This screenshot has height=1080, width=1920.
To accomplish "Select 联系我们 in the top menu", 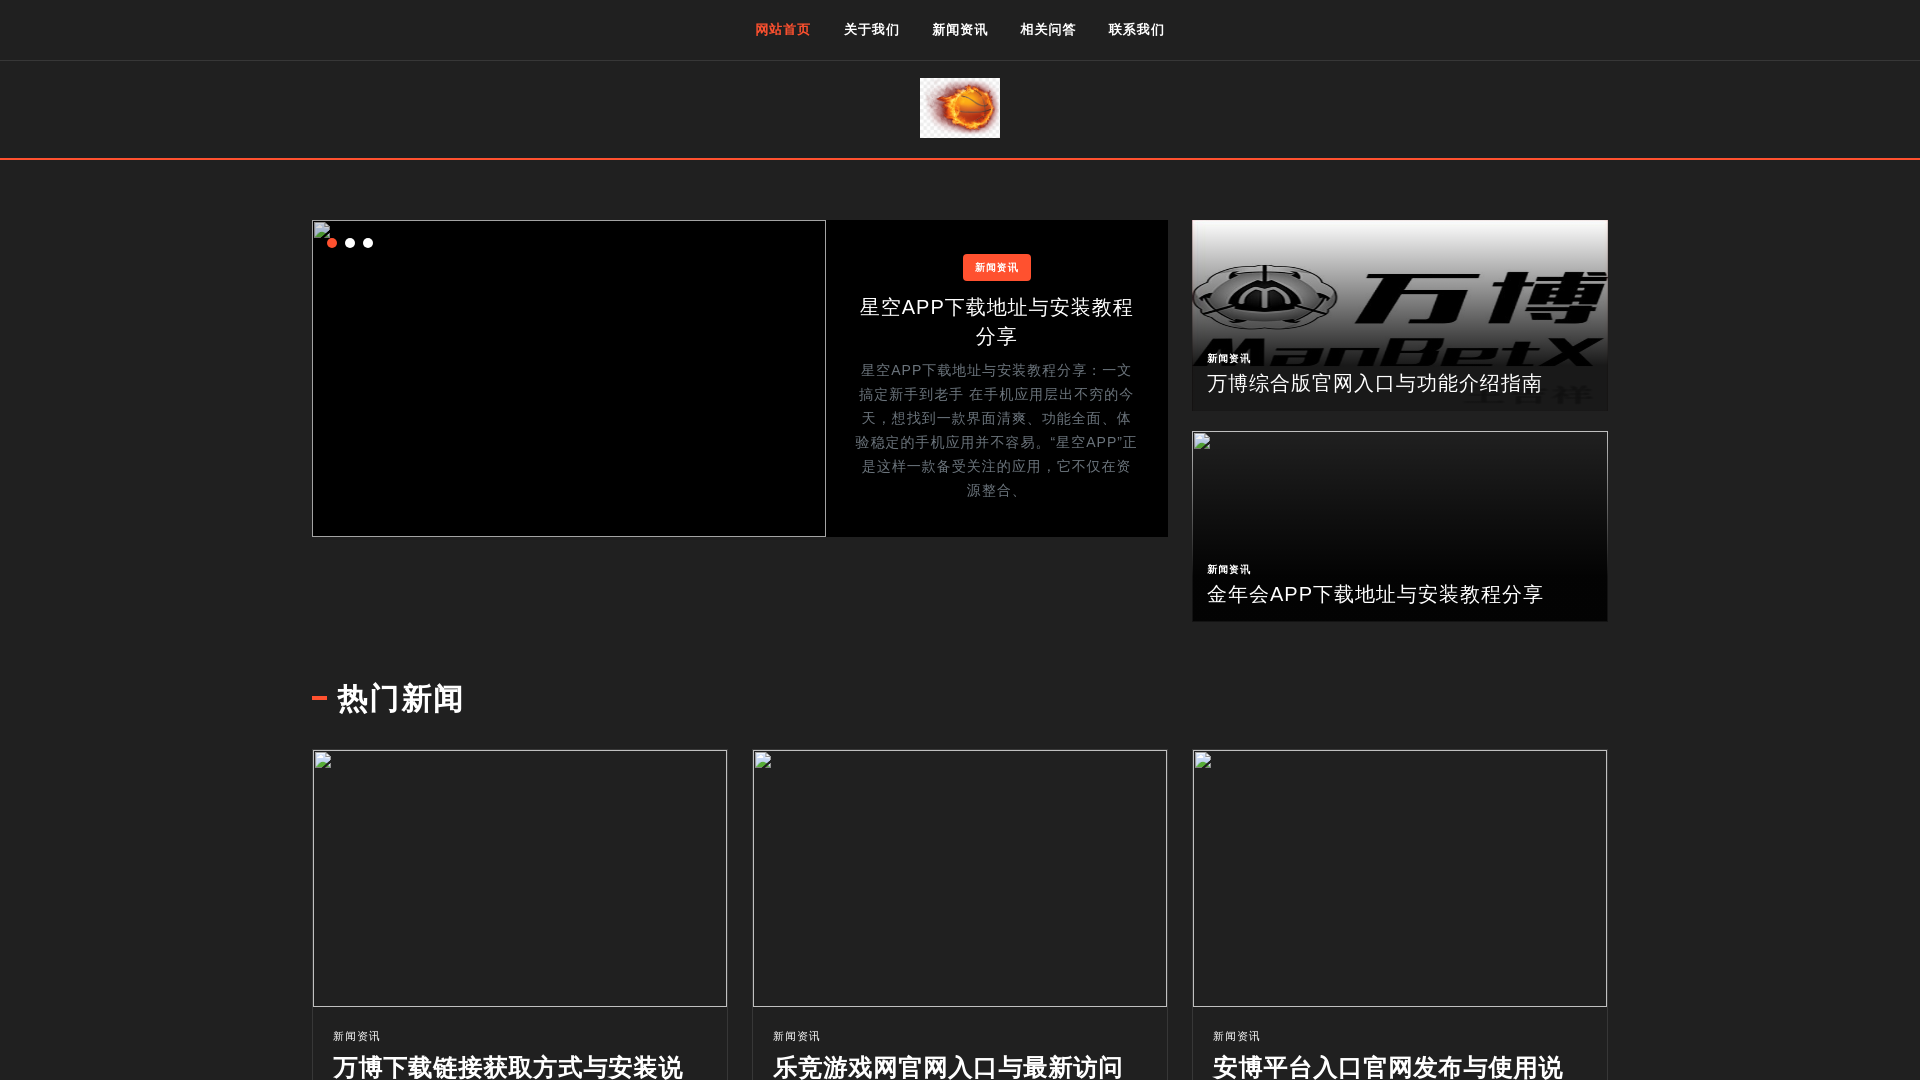I will pyautogui.click(x=1136, y=30).
